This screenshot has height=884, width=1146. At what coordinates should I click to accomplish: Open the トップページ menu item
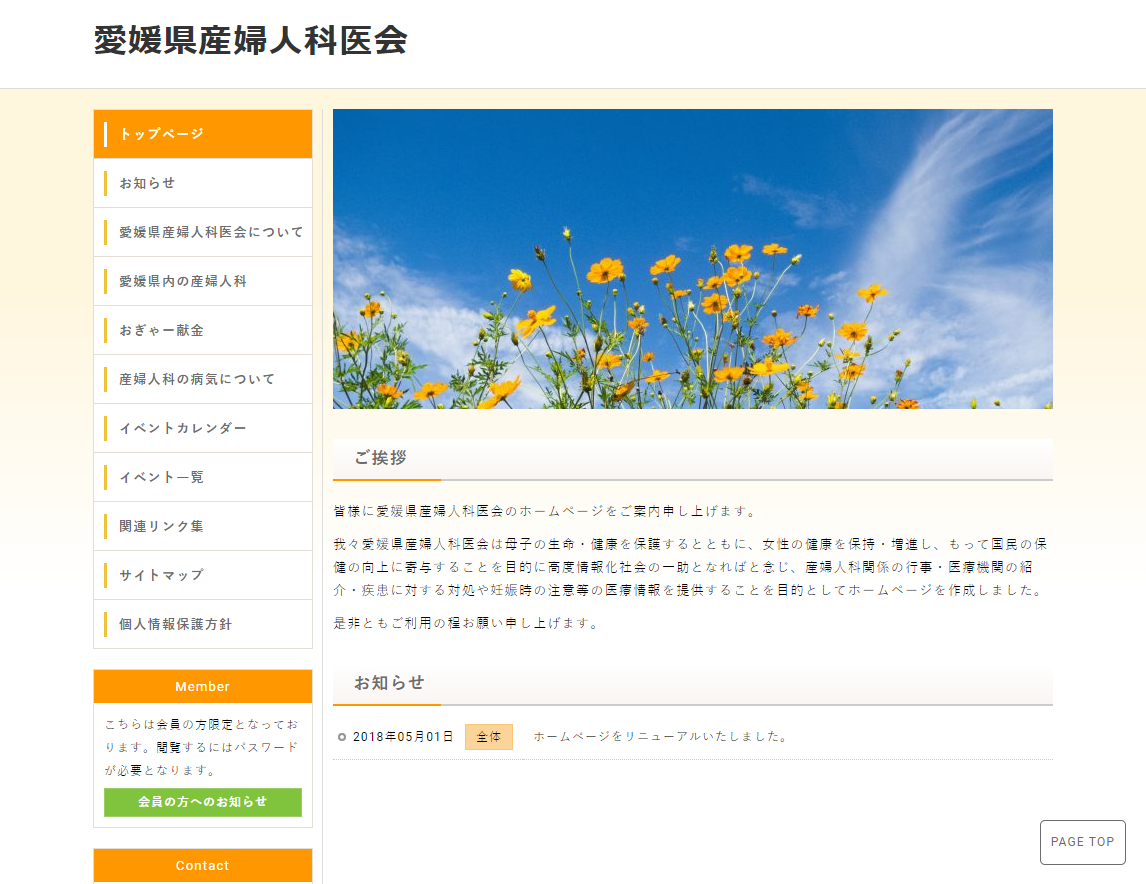(x=203, y=134)
